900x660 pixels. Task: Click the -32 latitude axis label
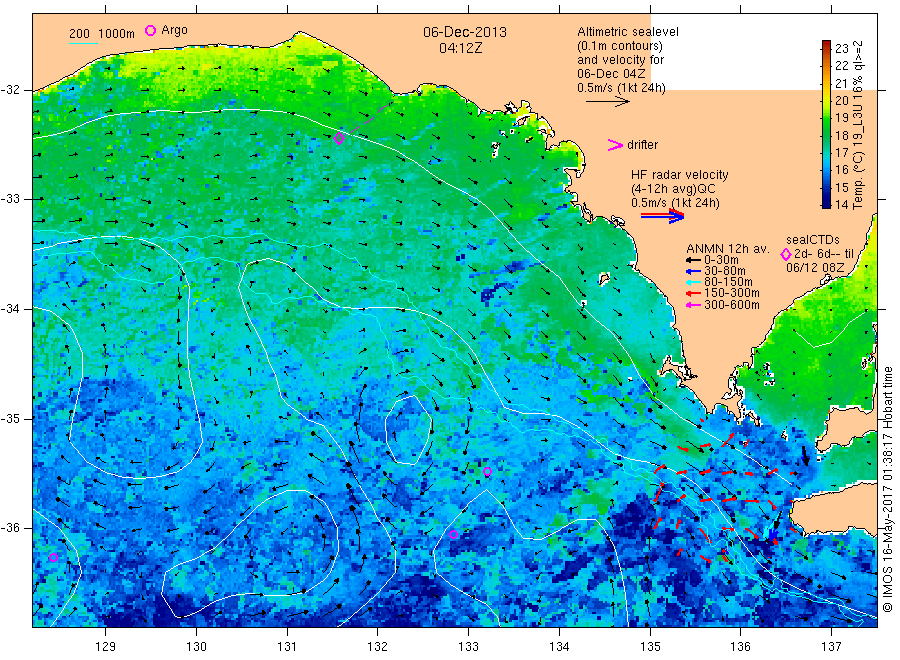click(x=10, y=90)
